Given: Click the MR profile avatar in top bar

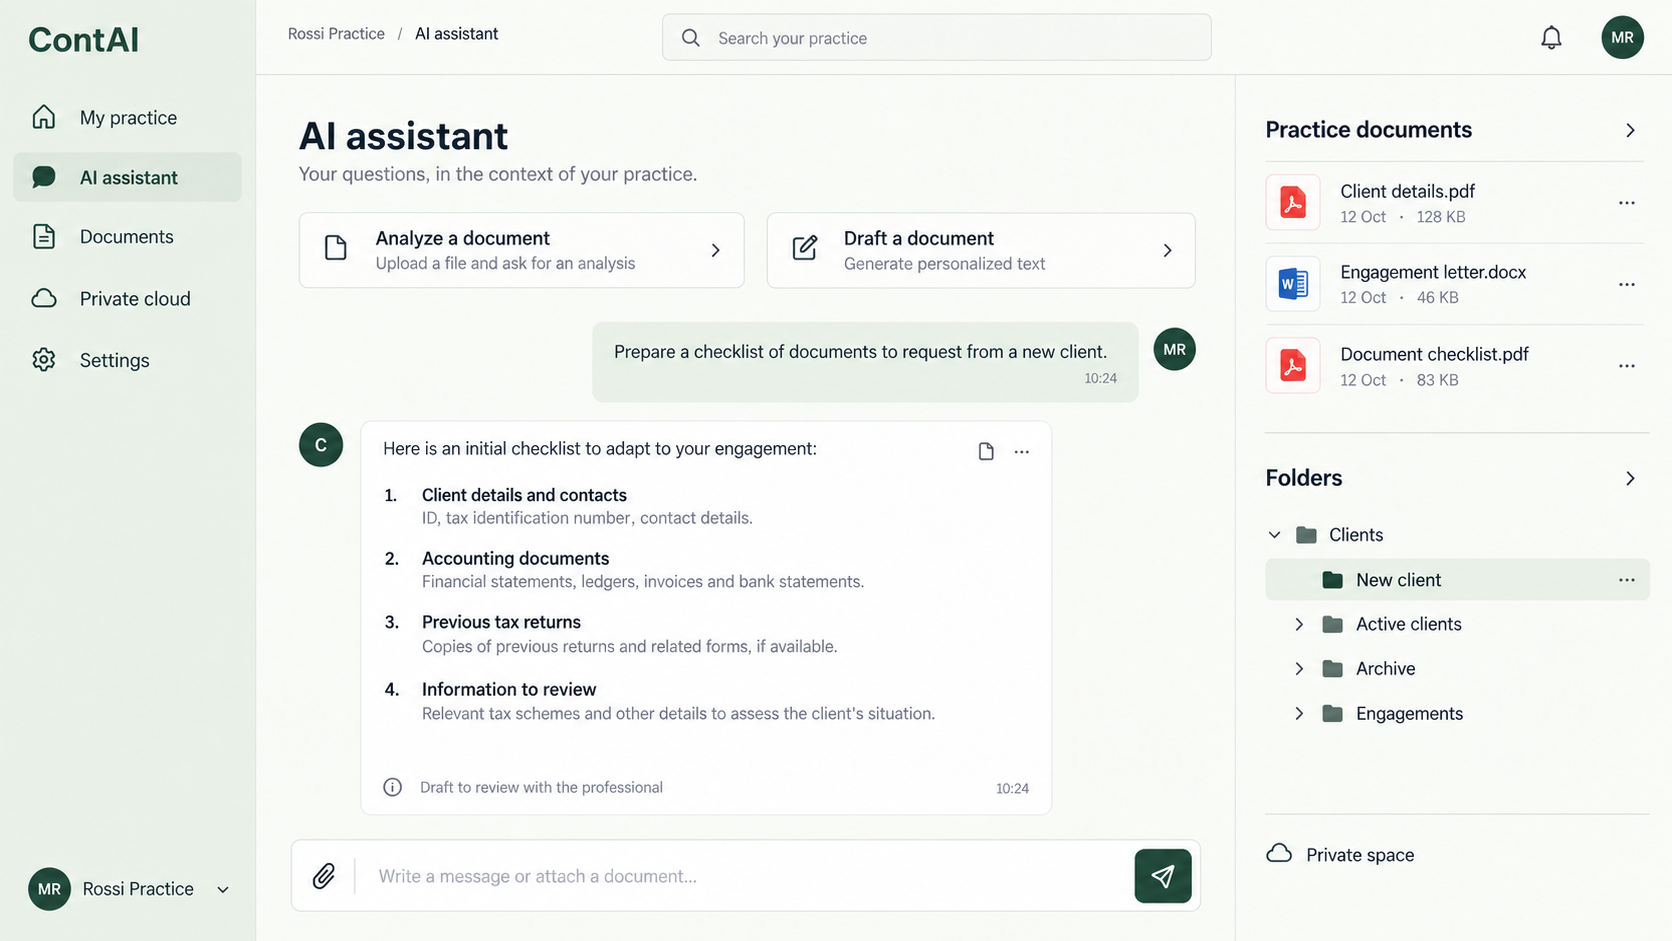Looking at the screenshot, I should pyautogui.click(x=1622, y=38).
